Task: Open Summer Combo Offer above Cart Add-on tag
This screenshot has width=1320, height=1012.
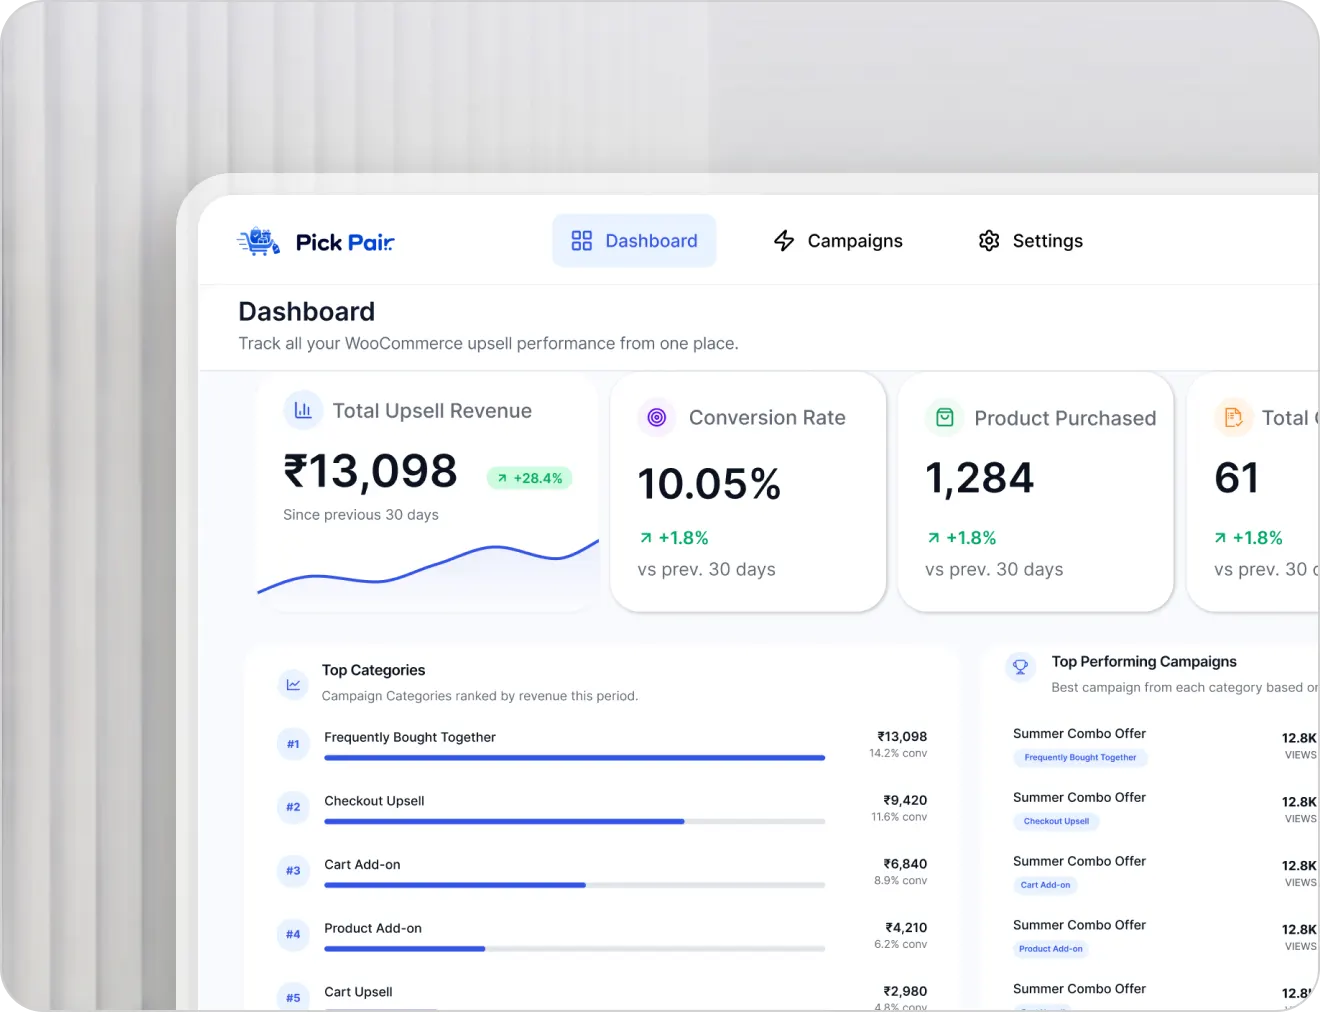Action: tap(1079, 861)
